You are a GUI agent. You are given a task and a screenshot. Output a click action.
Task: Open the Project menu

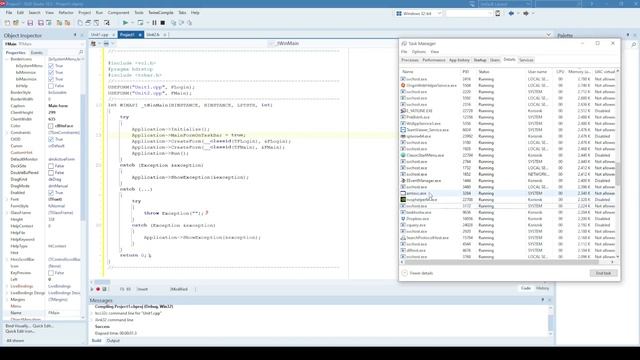(x=84, y=13)
